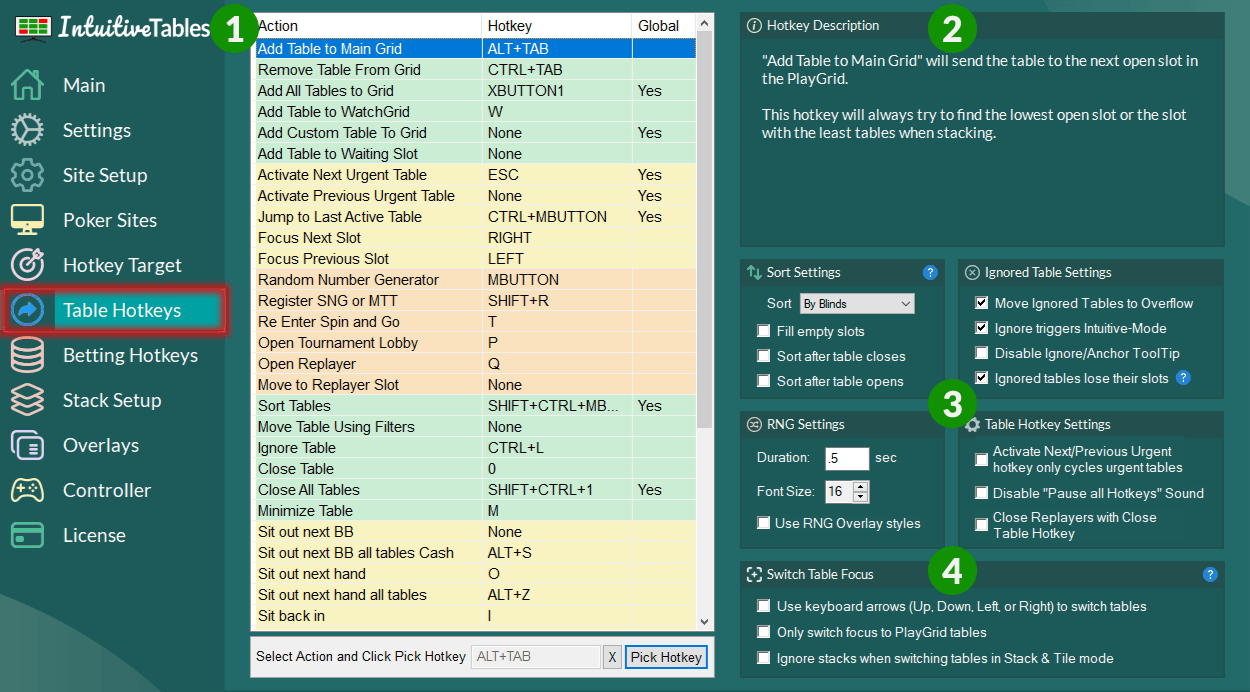Clear hotkey with the X button
This screenshot has width=1250, height=692.
[x=612, y=657]
